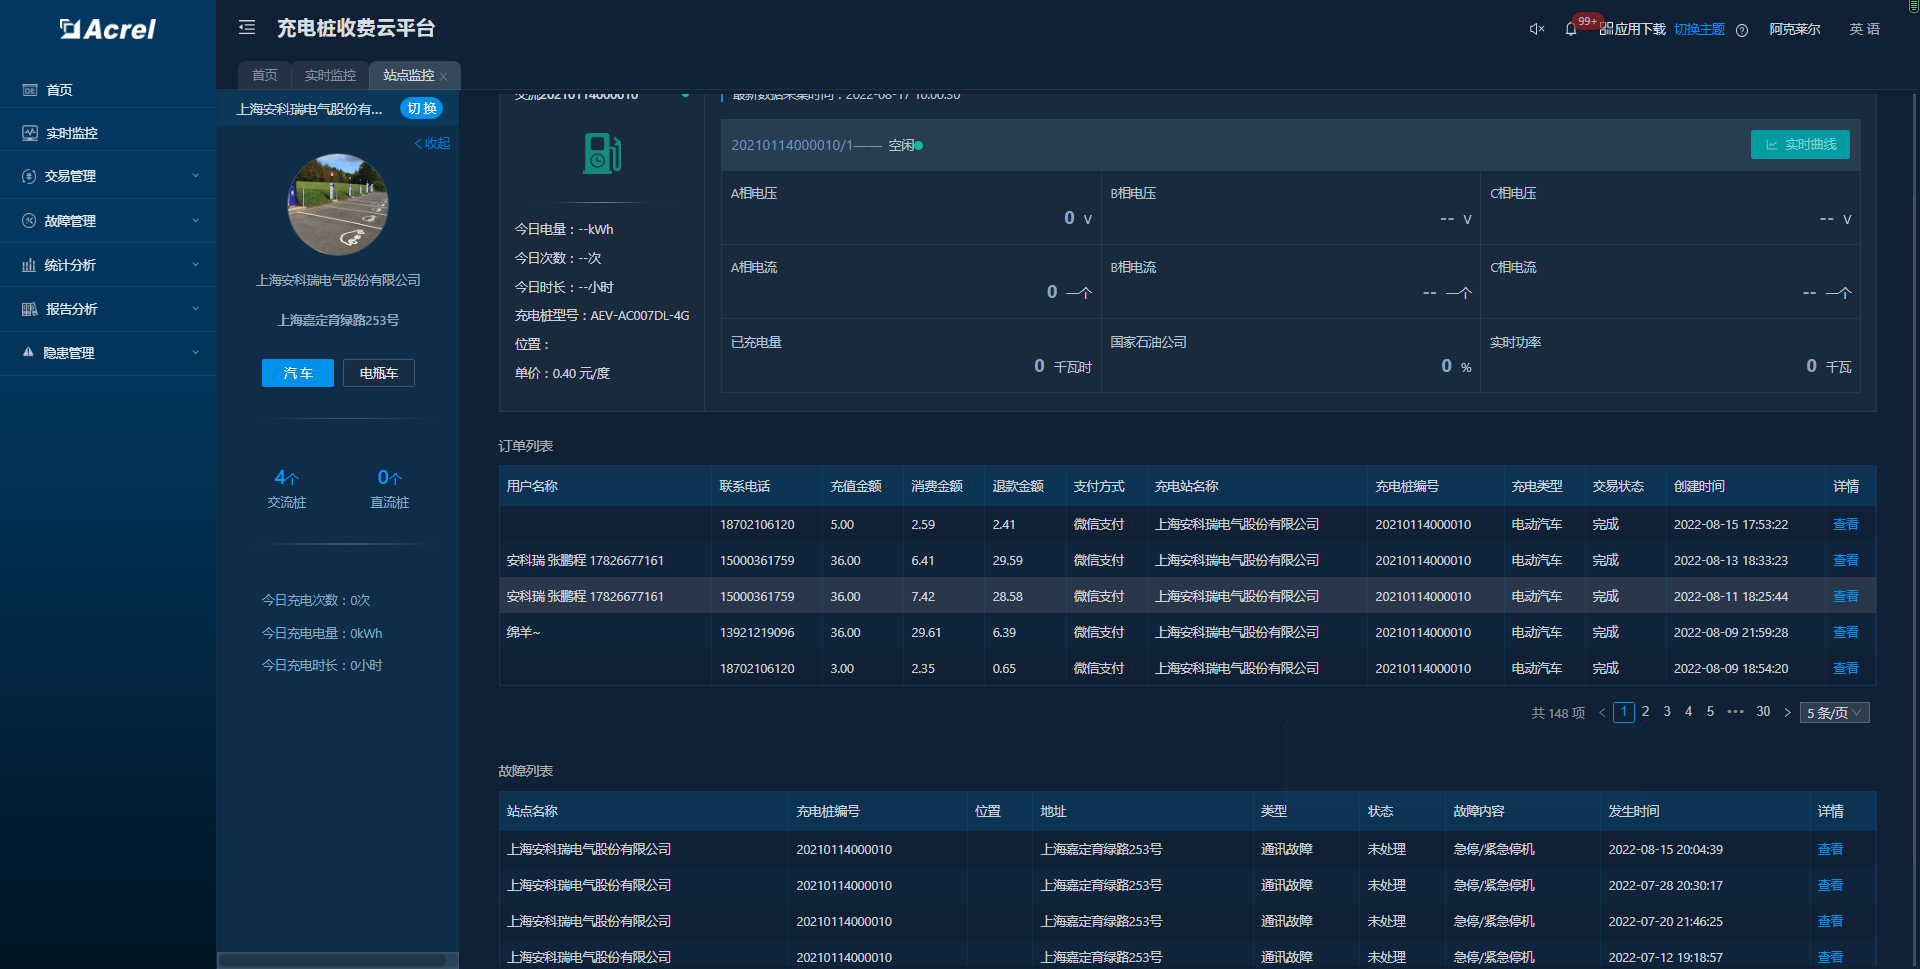Toggle station with 切换 button

pyautogui.click(x=421, y=108)
